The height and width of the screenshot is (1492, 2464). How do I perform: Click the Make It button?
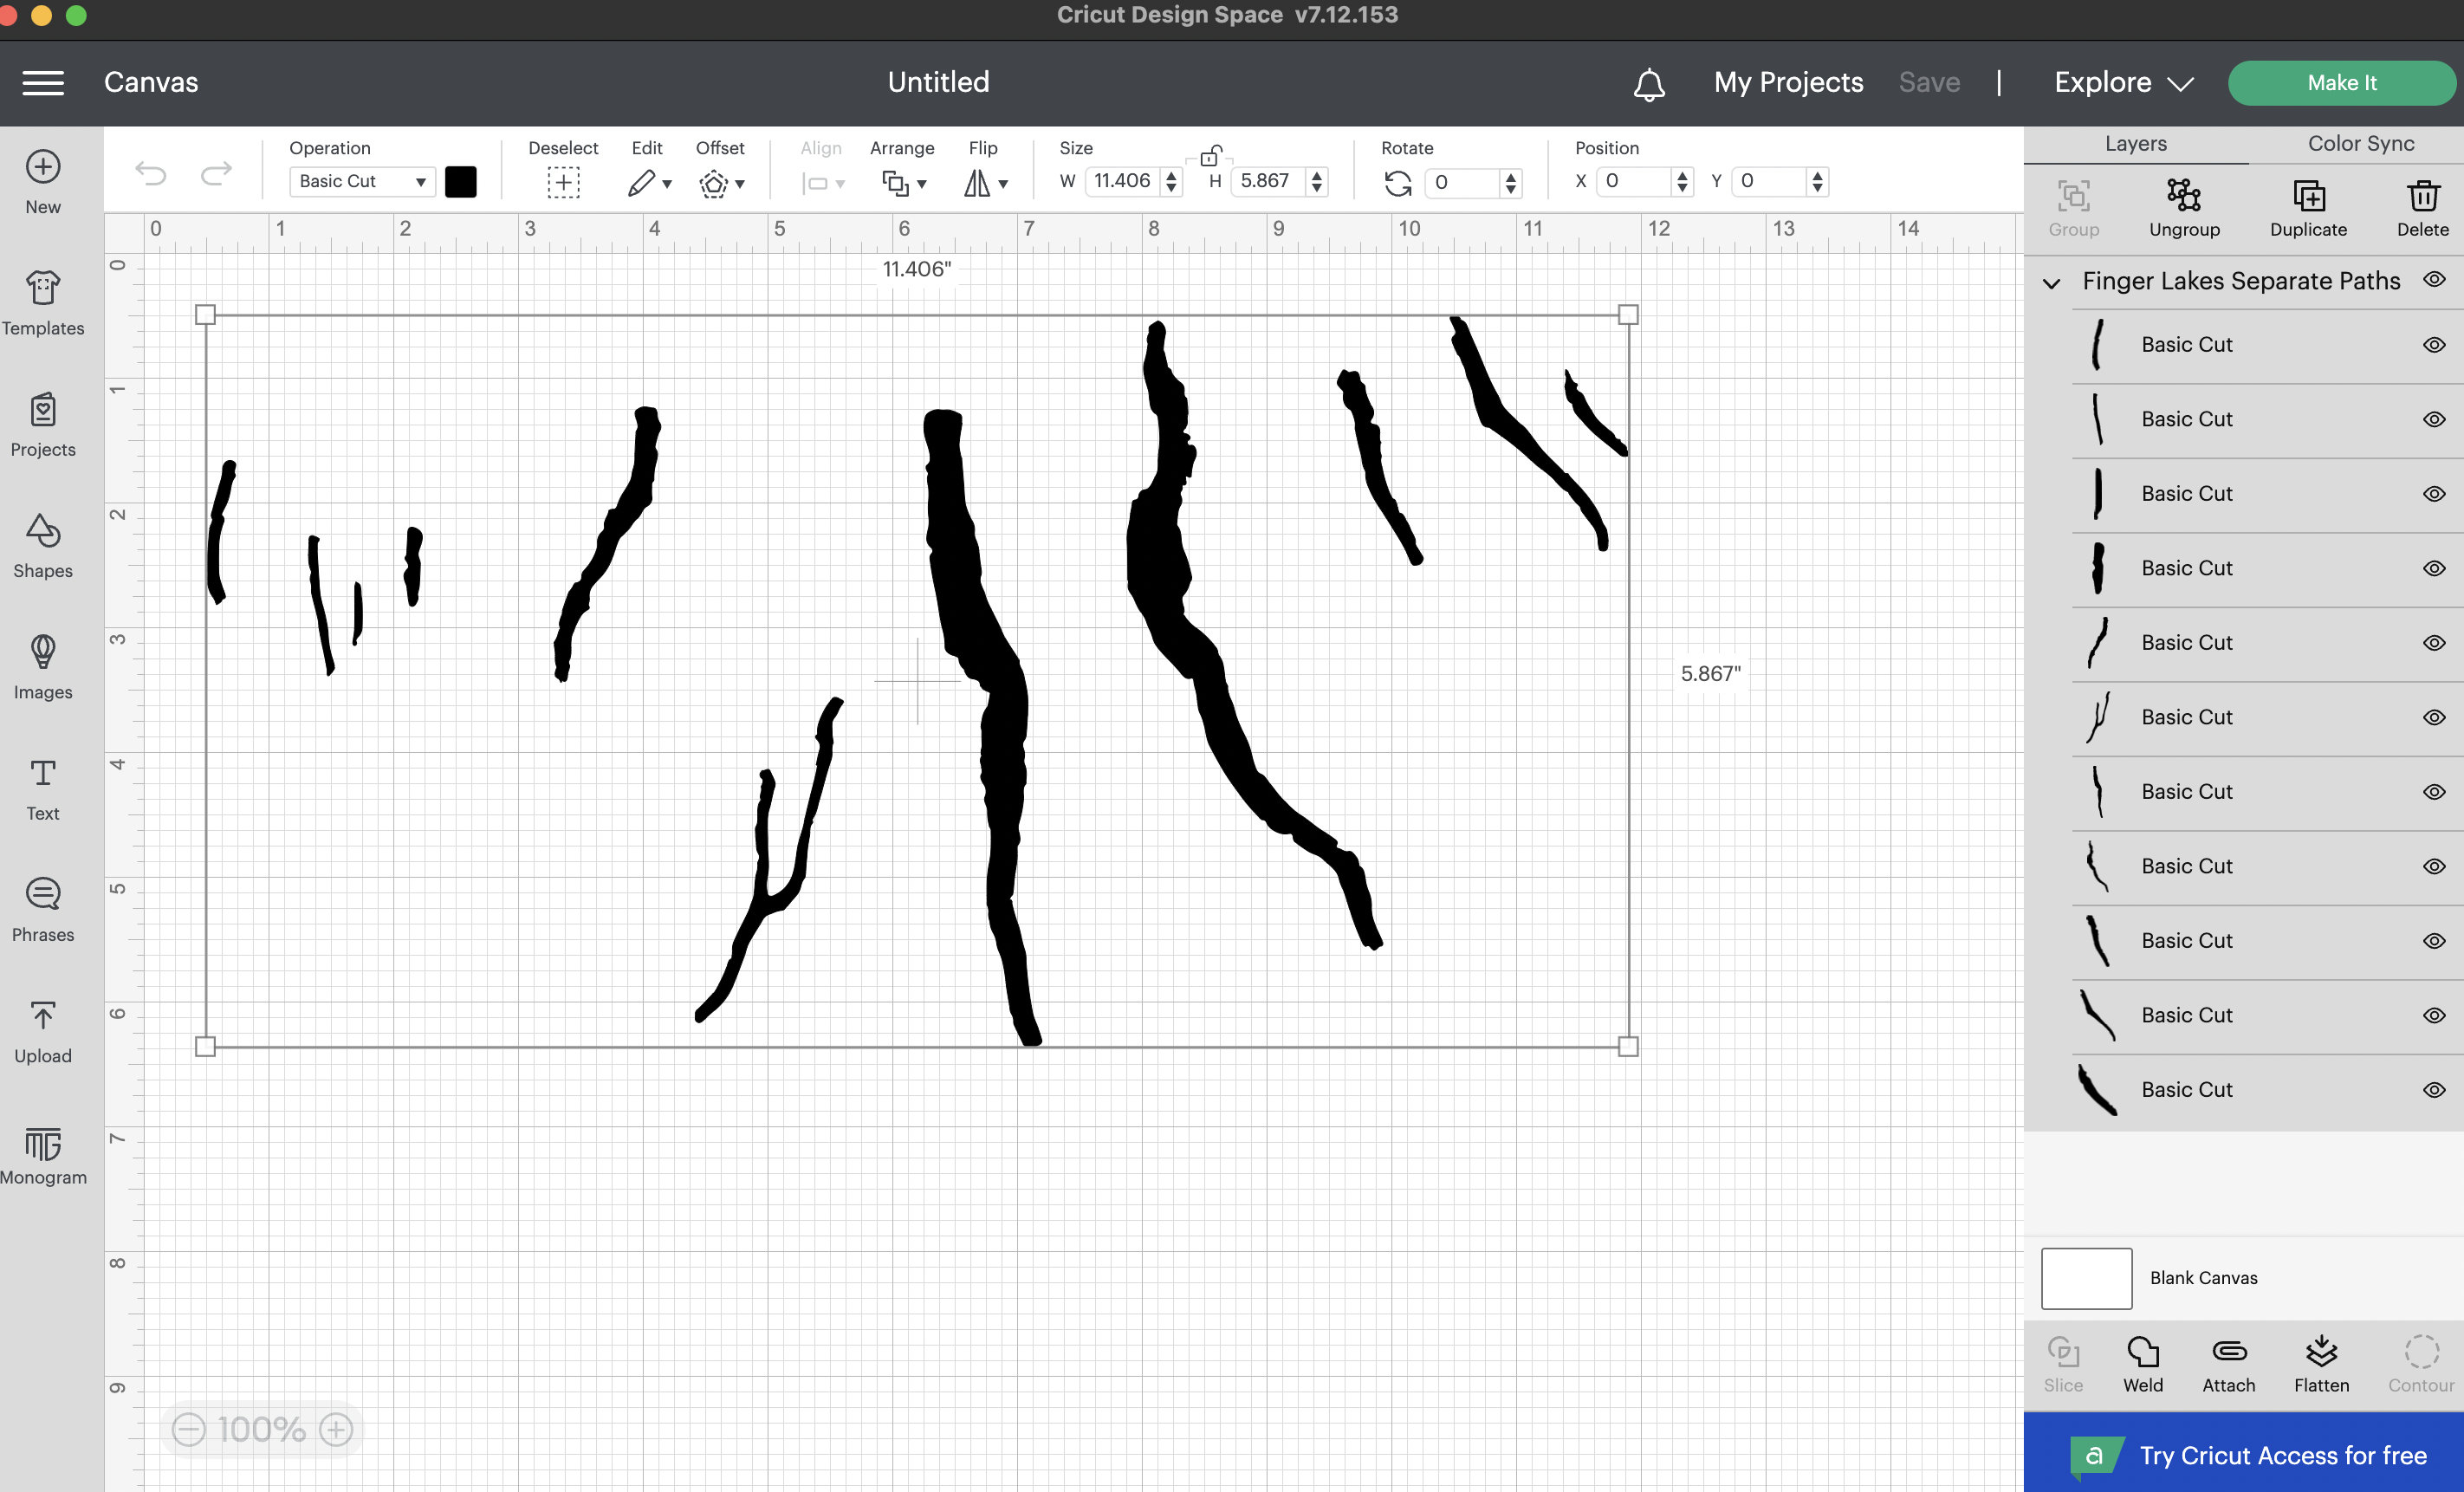(2342, 83)
